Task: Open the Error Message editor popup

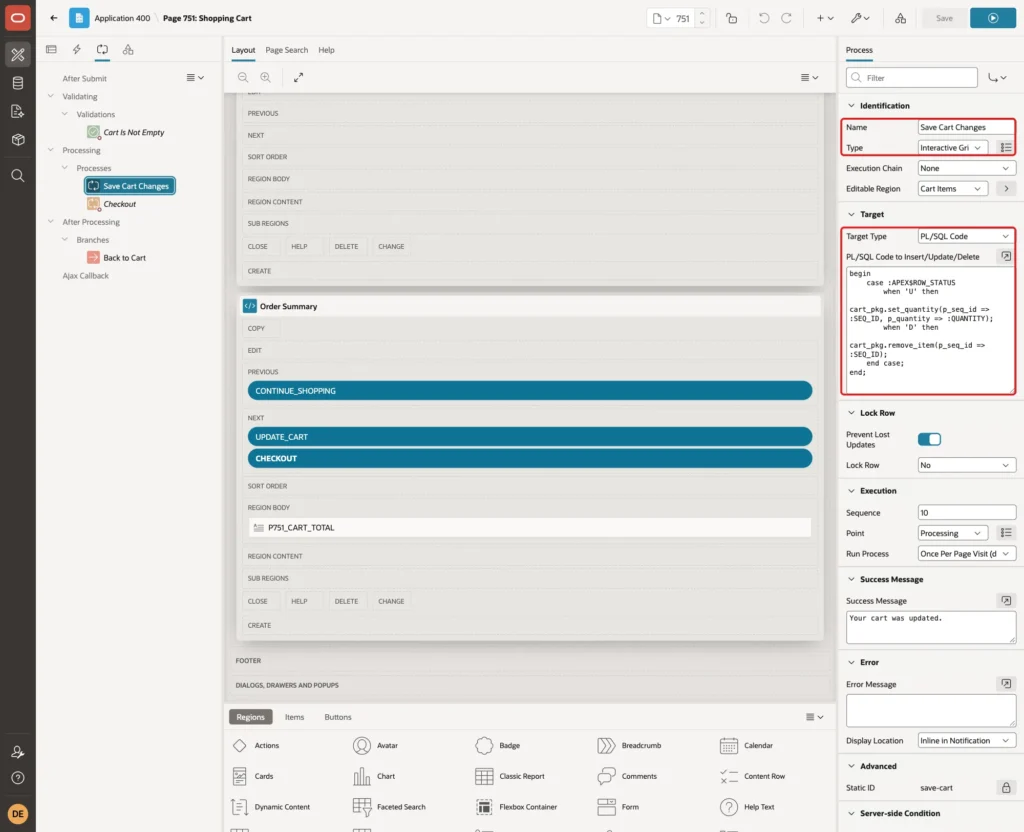Action: (x=1006, y=684)
